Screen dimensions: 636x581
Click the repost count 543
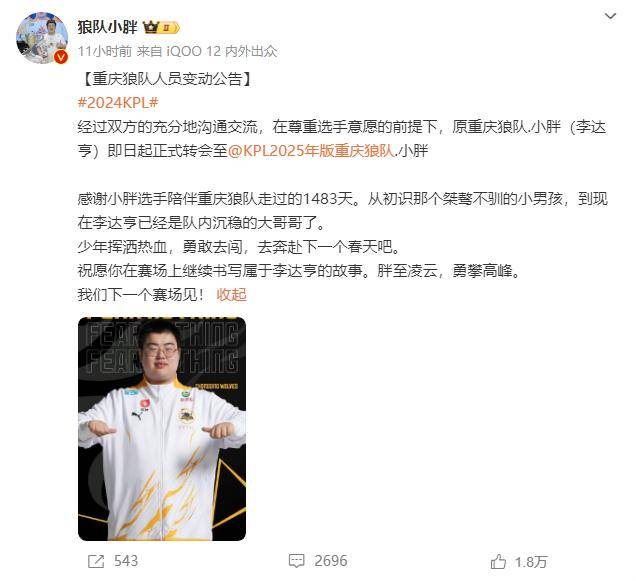coord(126,561)
